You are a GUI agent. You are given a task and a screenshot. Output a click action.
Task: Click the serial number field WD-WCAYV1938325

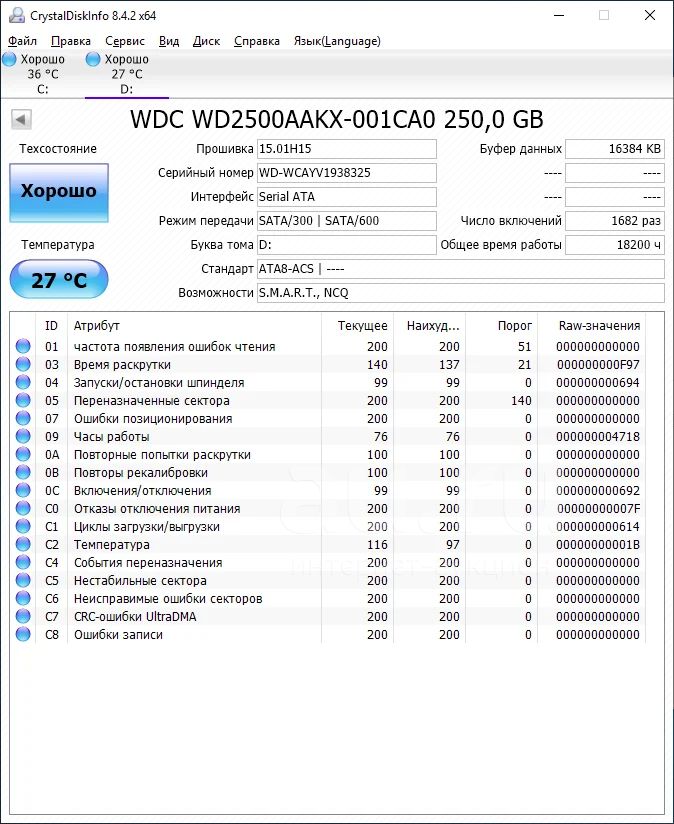[x=347, y=173]
